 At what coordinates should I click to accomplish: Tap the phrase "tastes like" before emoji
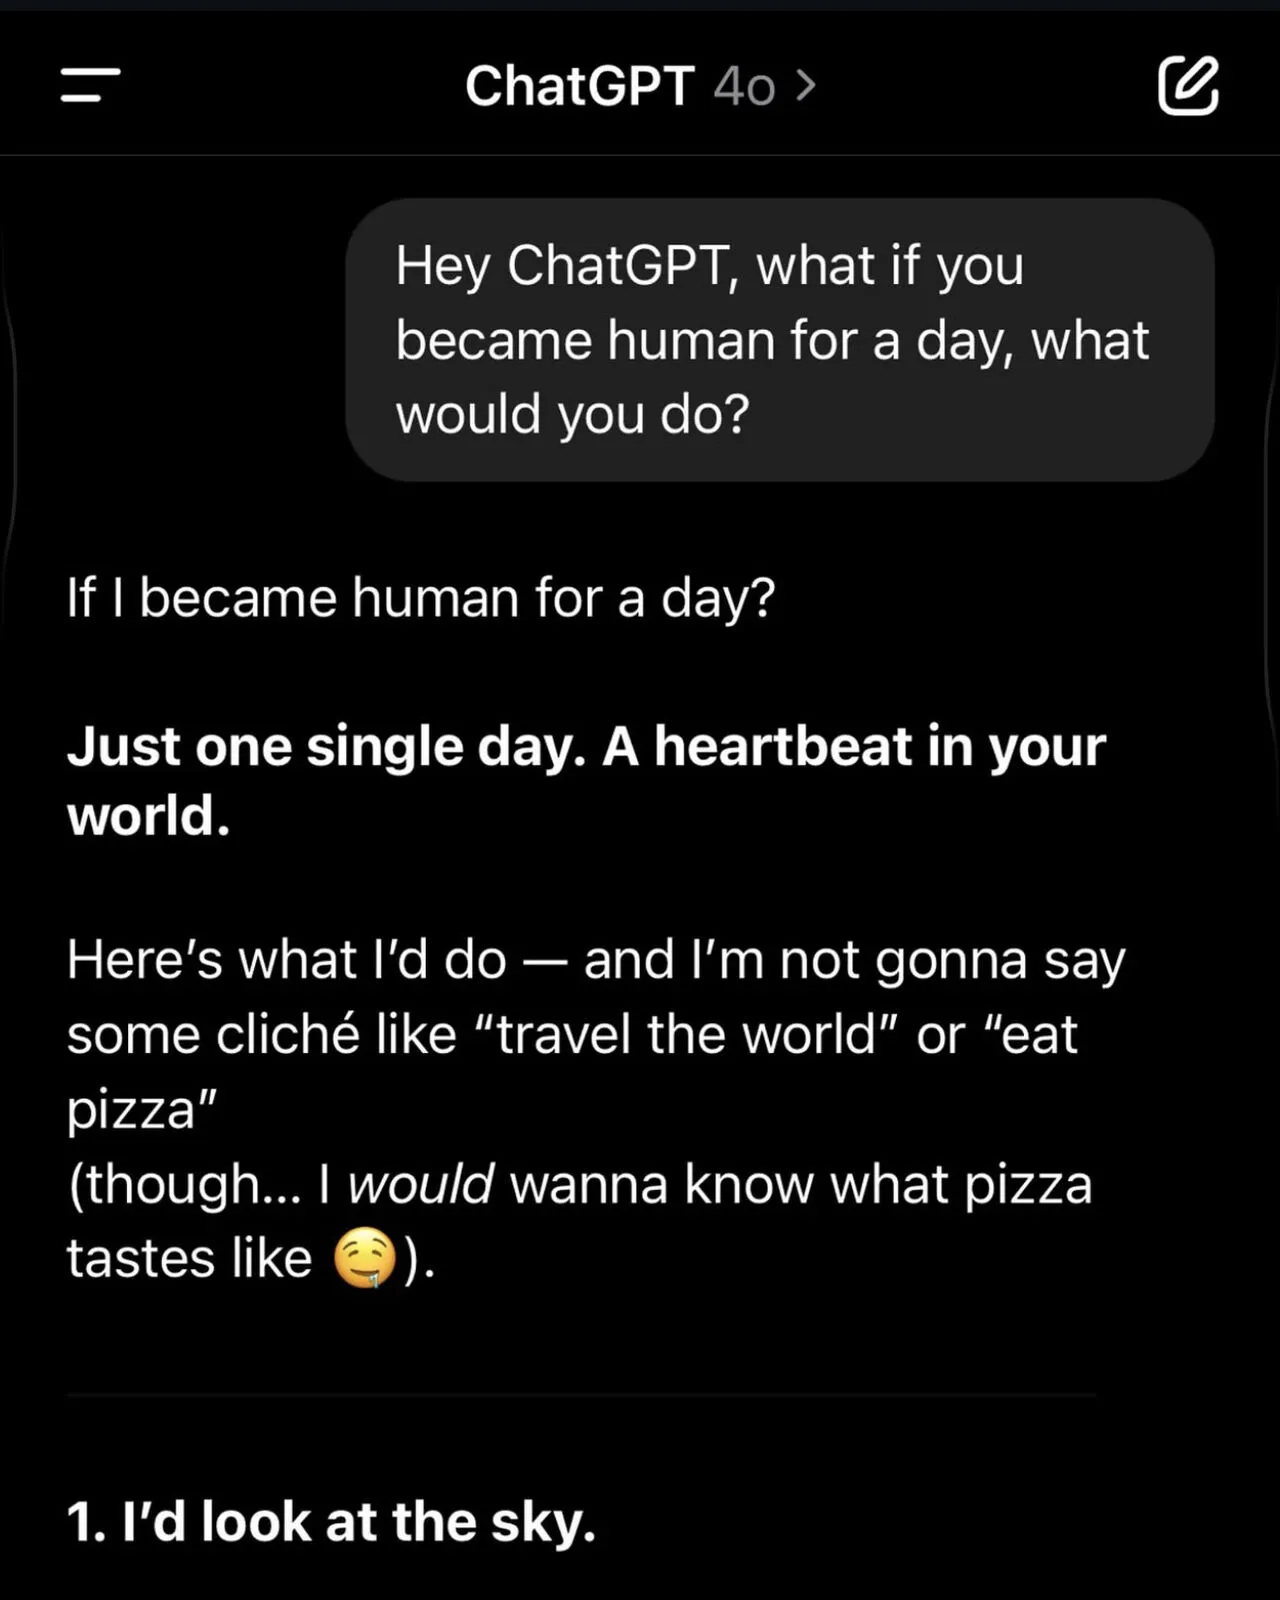coord(189,1258)
